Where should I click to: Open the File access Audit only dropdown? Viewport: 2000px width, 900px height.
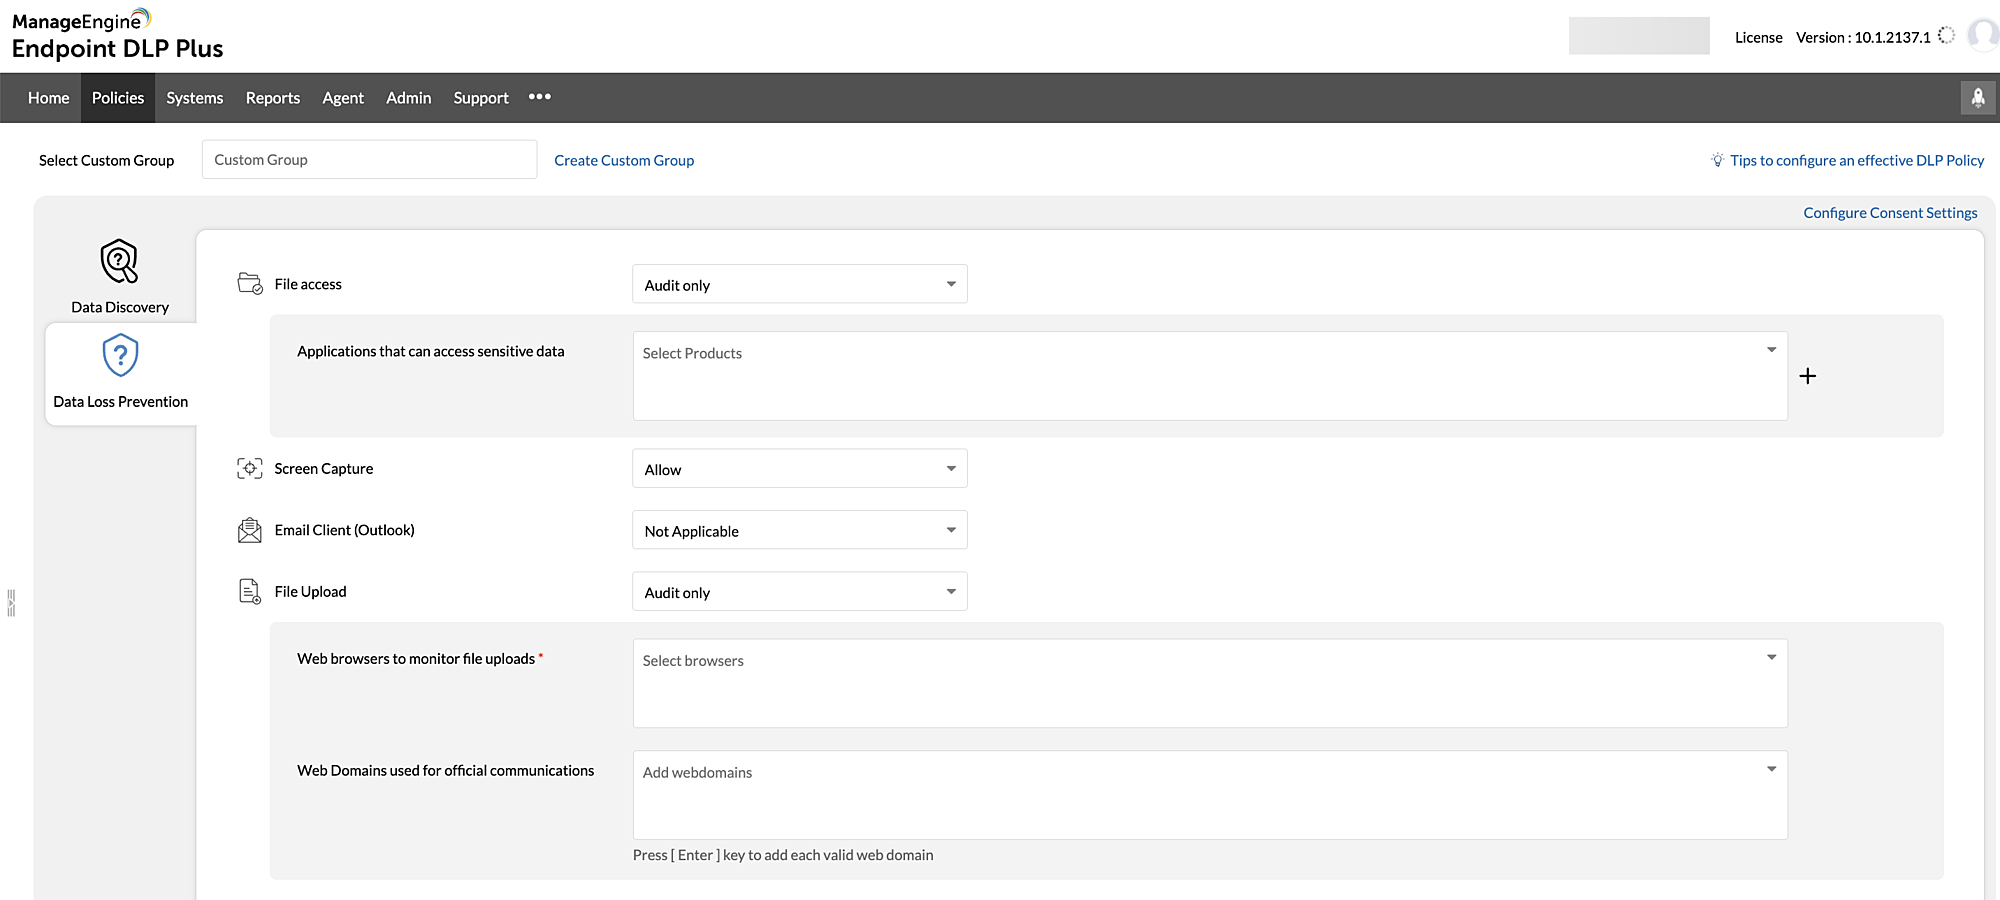(x=798, y=284)
